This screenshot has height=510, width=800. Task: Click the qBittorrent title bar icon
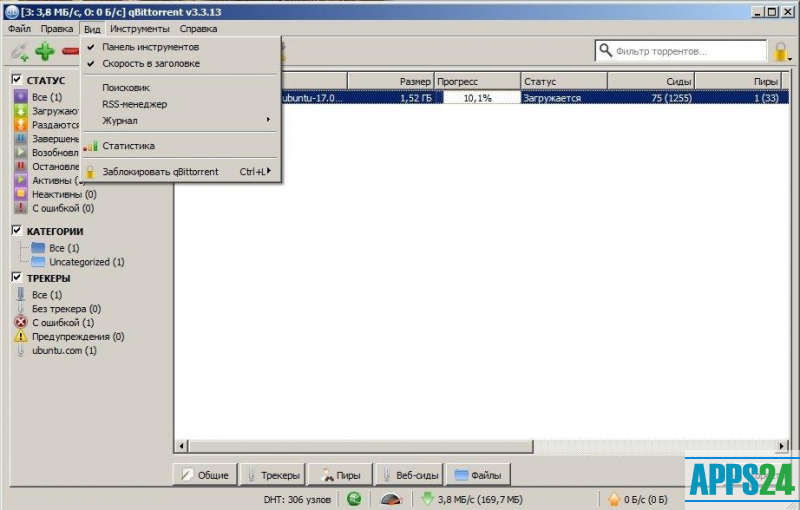[11, 12]
